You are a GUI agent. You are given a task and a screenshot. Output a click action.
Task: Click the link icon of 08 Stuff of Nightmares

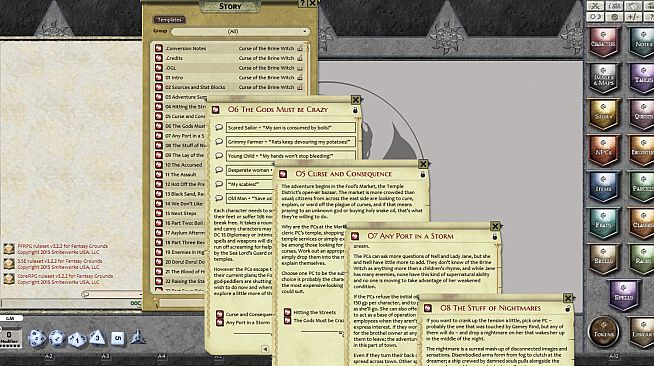tap(428, 308)
